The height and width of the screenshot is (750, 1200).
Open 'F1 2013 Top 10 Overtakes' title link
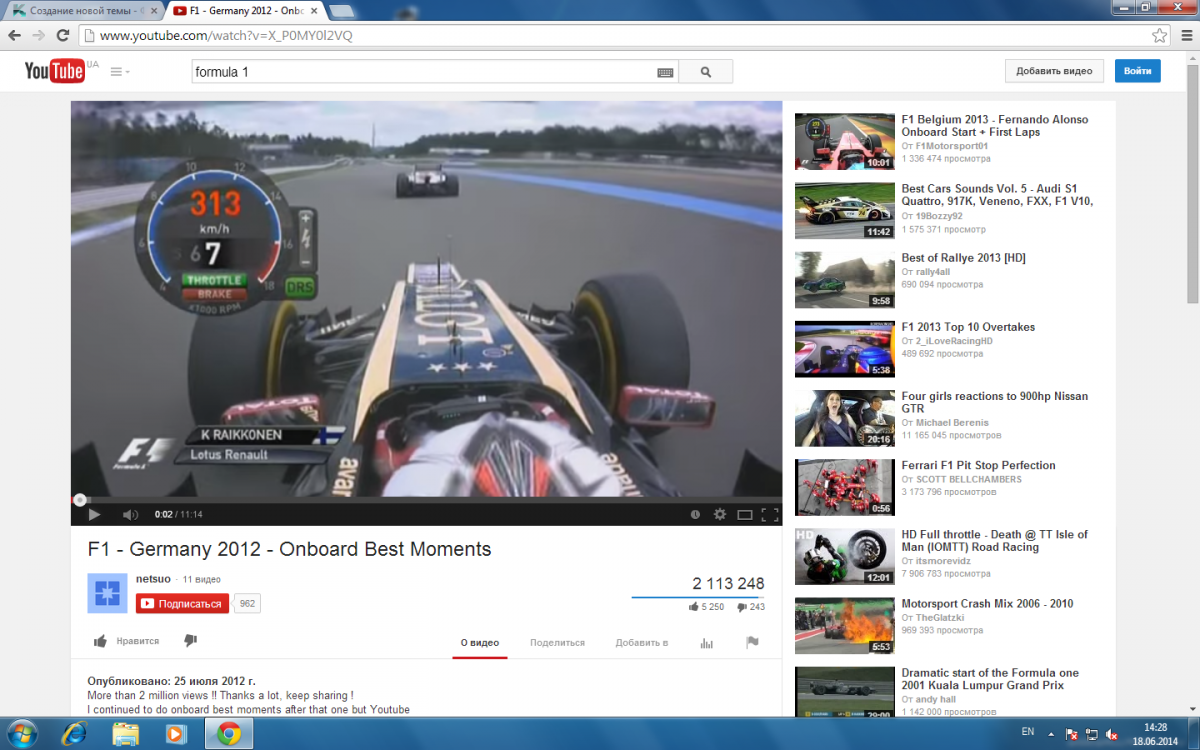coord(968,327)
